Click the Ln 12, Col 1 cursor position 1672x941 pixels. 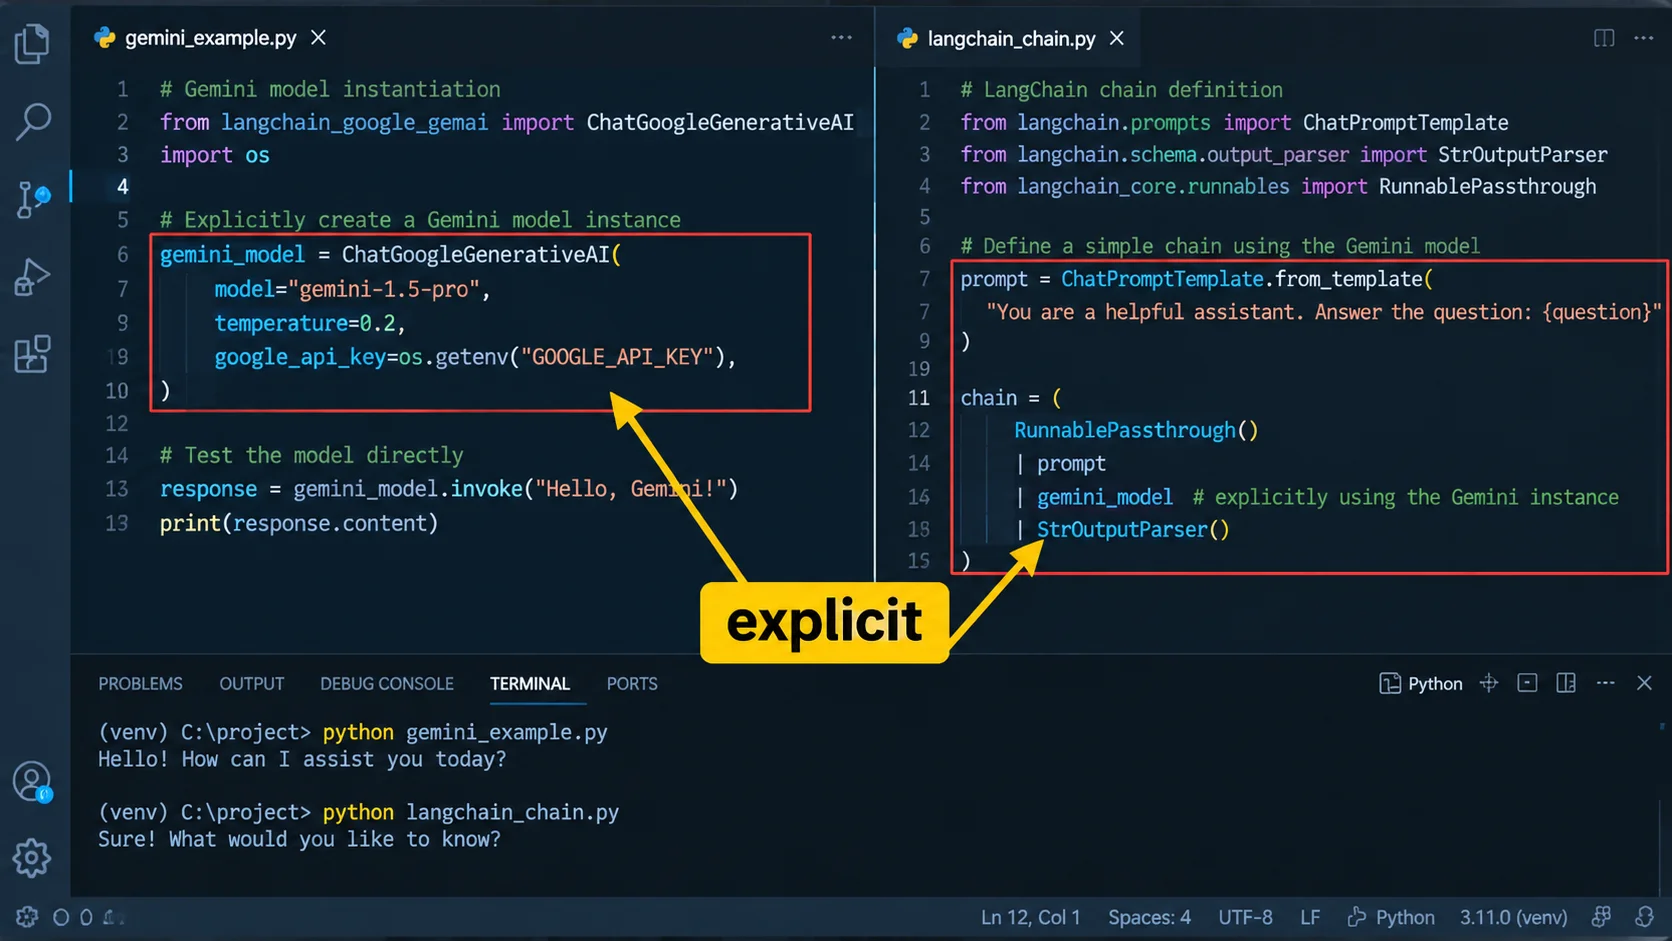click(1030, 917)
